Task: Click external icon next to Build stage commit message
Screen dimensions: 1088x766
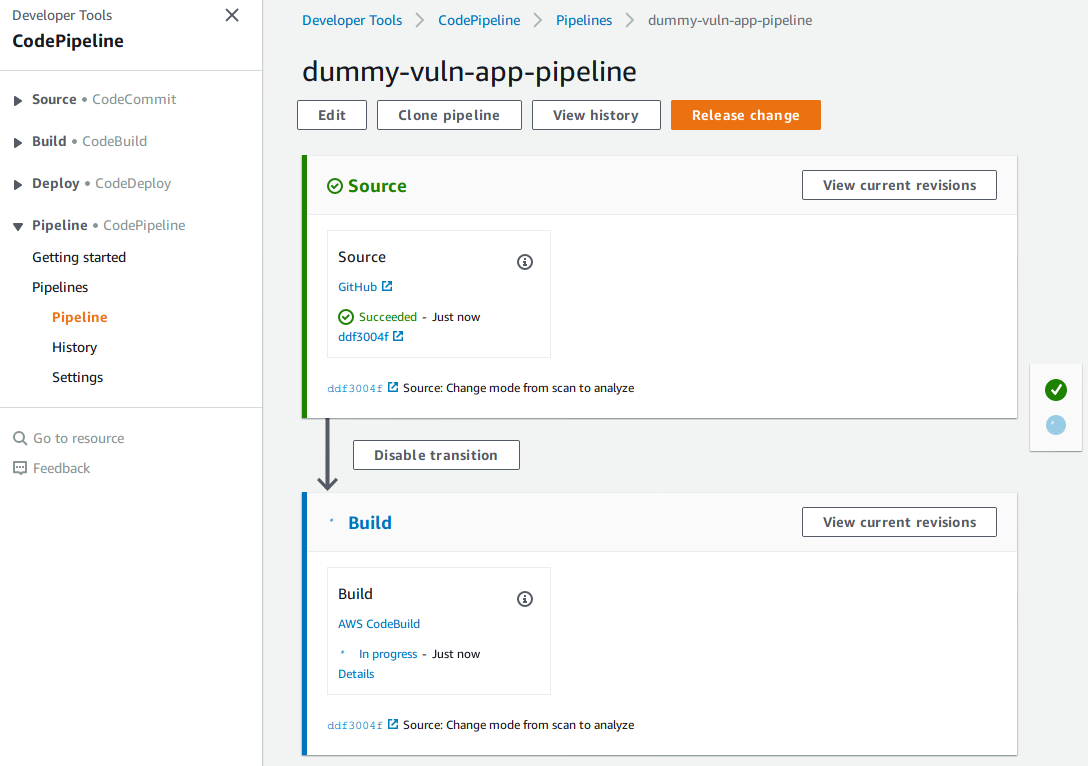Action: tap(393, 724)
